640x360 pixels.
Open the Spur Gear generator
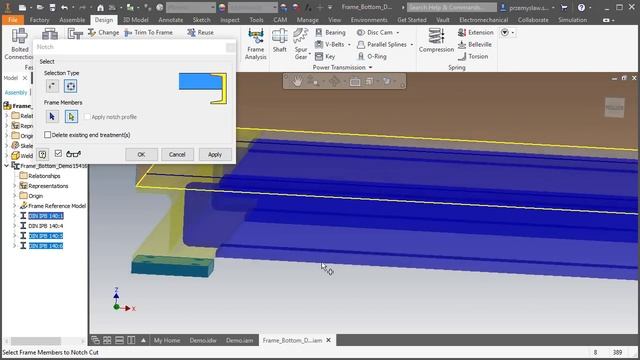pos(301,44)
